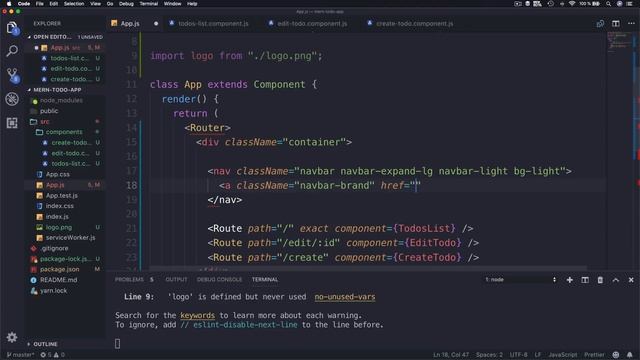The width and height of the screenshot is (640, 360).
Task: Open the Output panel tab
Action: coord(176,280)
